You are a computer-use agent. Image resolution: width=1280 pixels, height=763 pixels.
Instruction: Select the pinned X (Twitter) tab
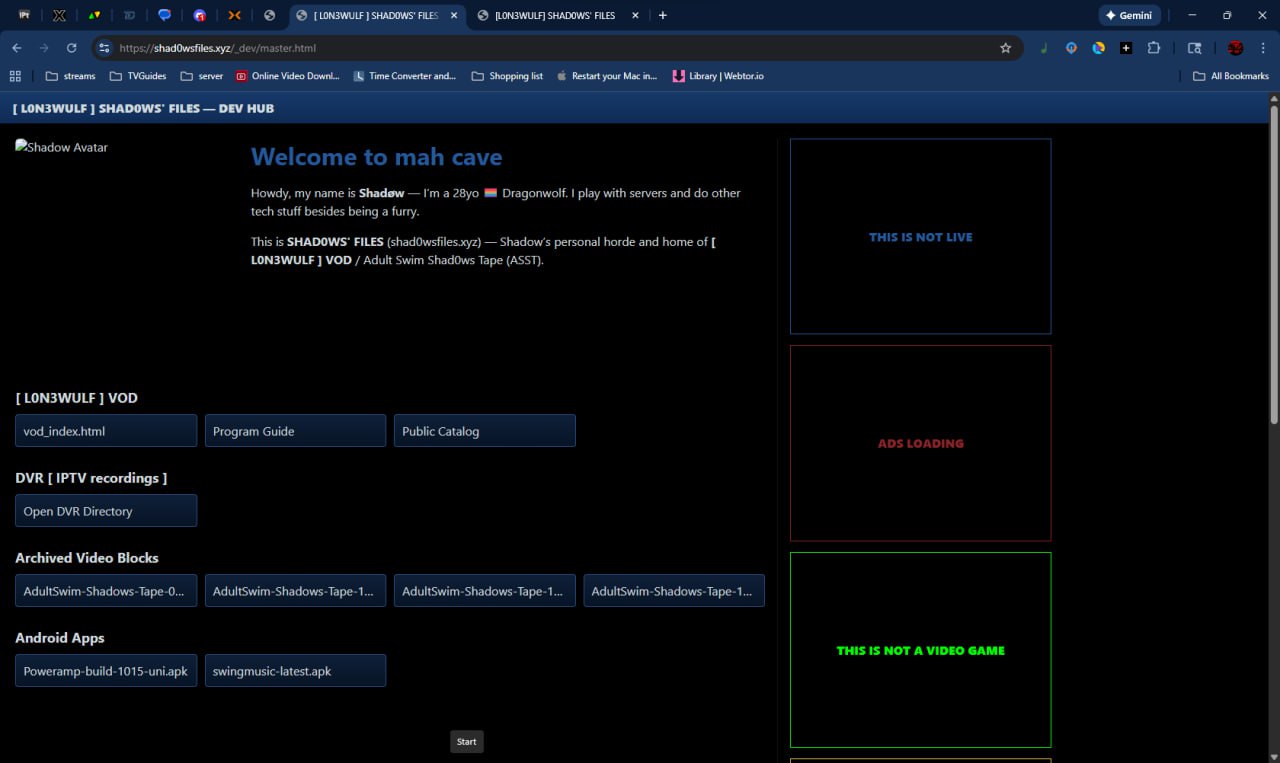pos(59,15)
